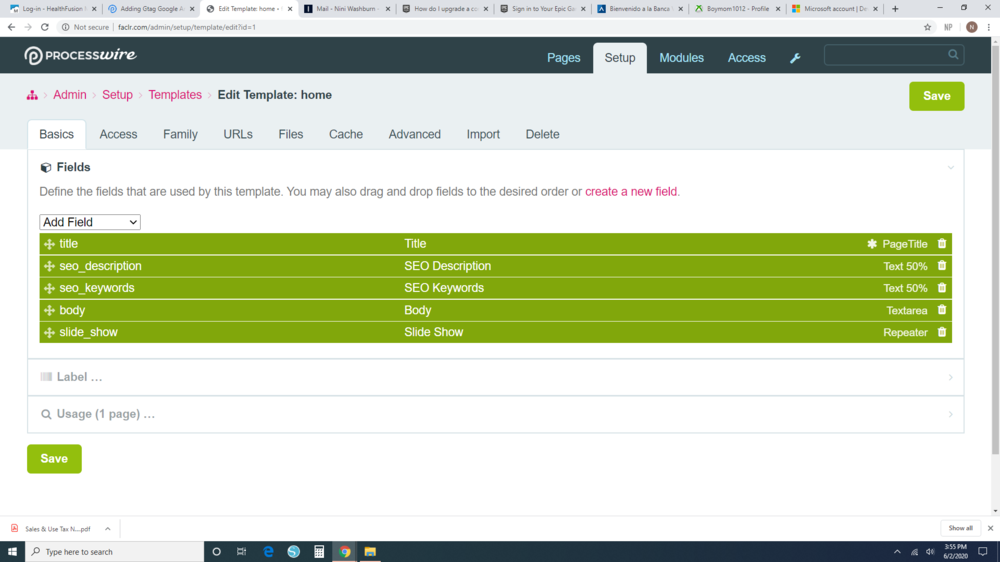Viewport: 1000px width, 562px height.
Task: Click the site tree icon in breadcrumb
Action: (x=32, y=95)
